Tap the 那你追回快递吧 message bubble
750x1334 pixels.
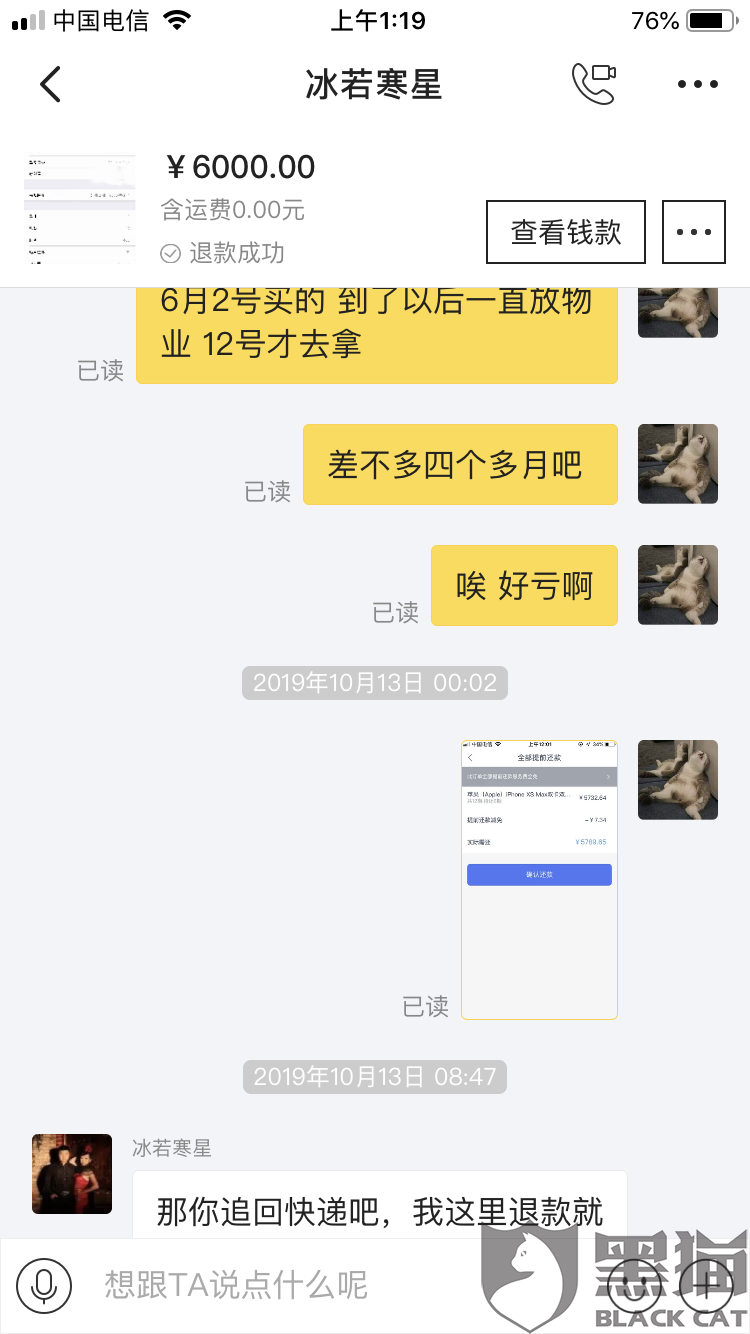(x=380, y=1205)
